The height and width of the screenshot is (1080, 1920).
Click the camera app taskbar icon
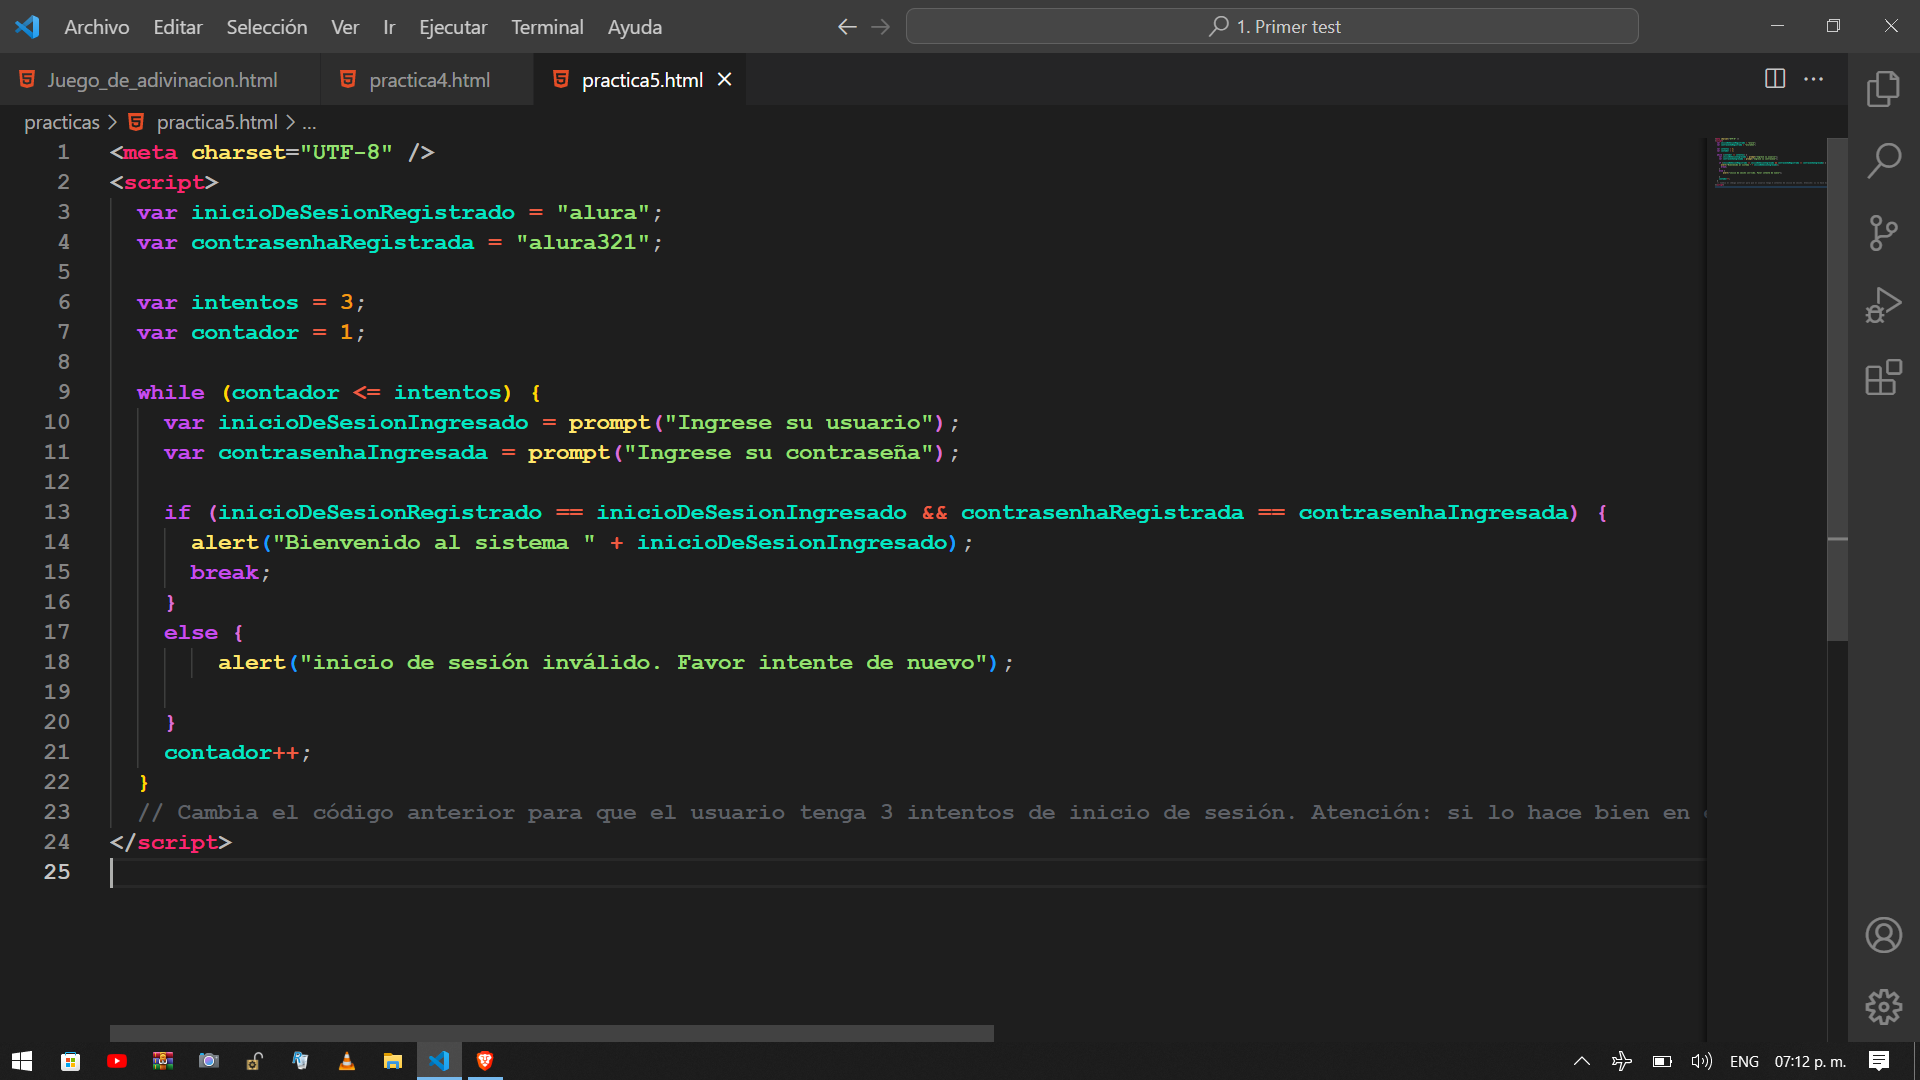point(209,1061)
